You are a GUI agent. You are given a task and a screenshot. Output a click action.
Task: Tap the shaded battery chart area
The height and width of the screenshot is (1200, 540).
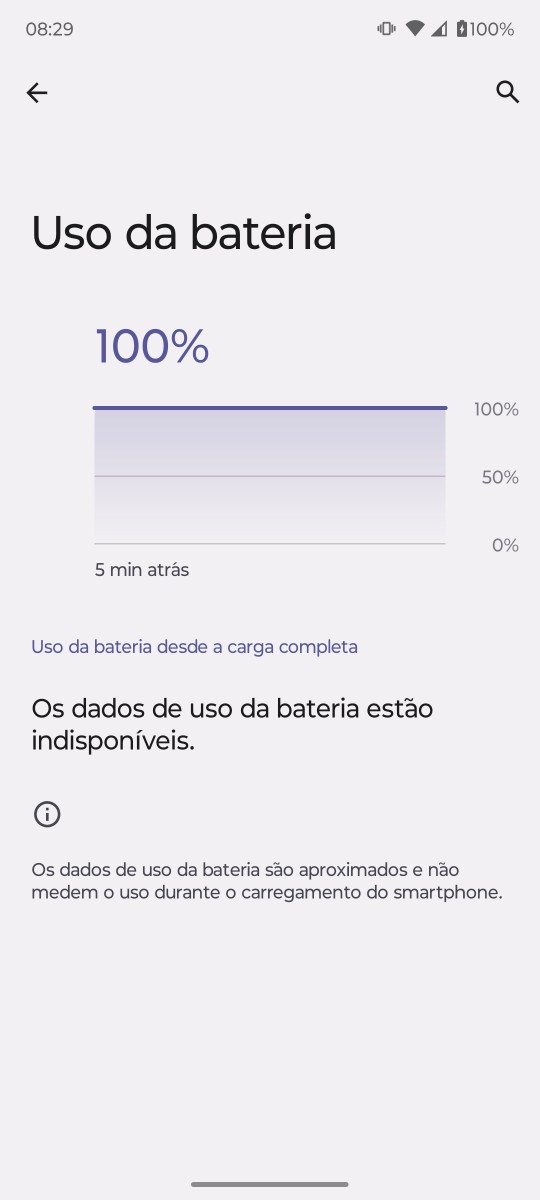coord(270,476)
